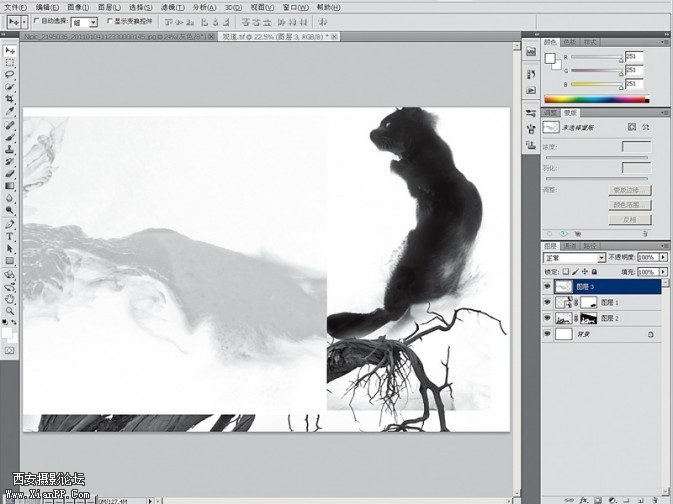Select the Rectangle shape tool
This screenshot has width=673, height=504.
click(9, 261)
